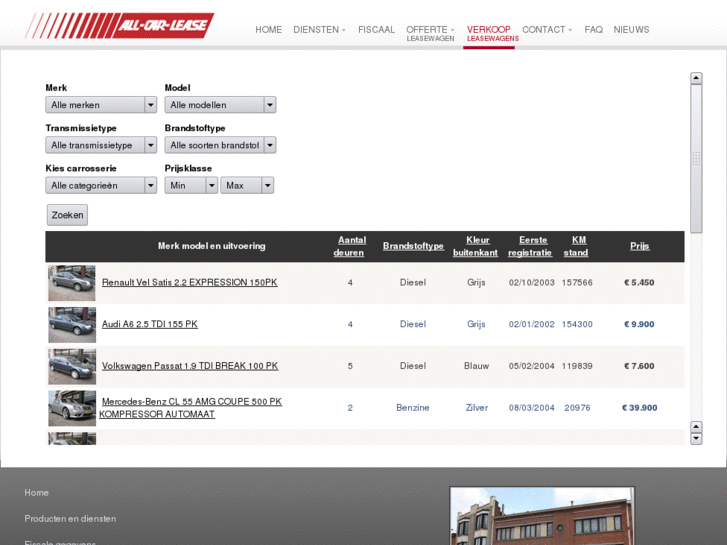Open the Model dropdown (Alle modellen)
The width and height of the screenshot is (727, 545).
[220, 105]
